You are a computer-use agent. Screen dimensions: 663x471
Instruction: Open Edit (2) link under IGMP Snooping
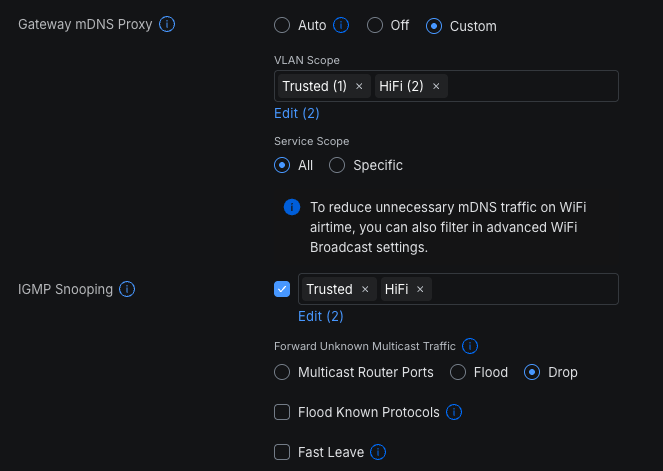[320, 316]
